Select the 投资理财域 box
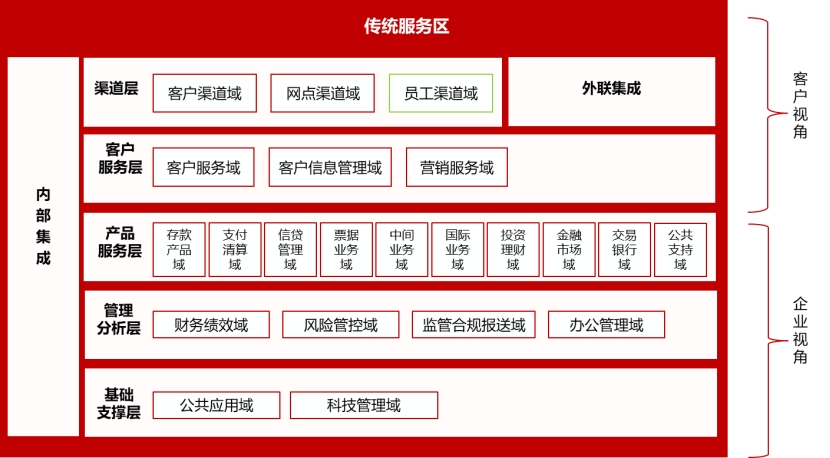The image size is (830, 458). (513, 249)
